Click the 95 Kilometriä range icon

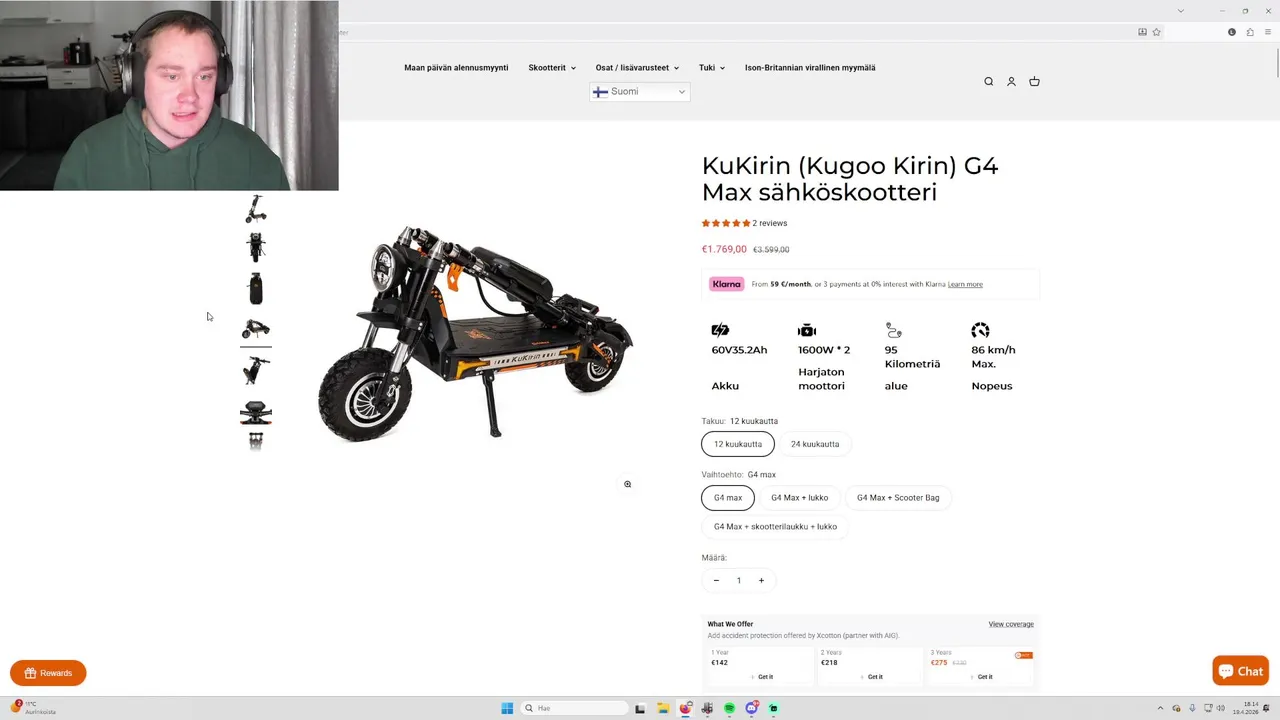click(894, 330)
